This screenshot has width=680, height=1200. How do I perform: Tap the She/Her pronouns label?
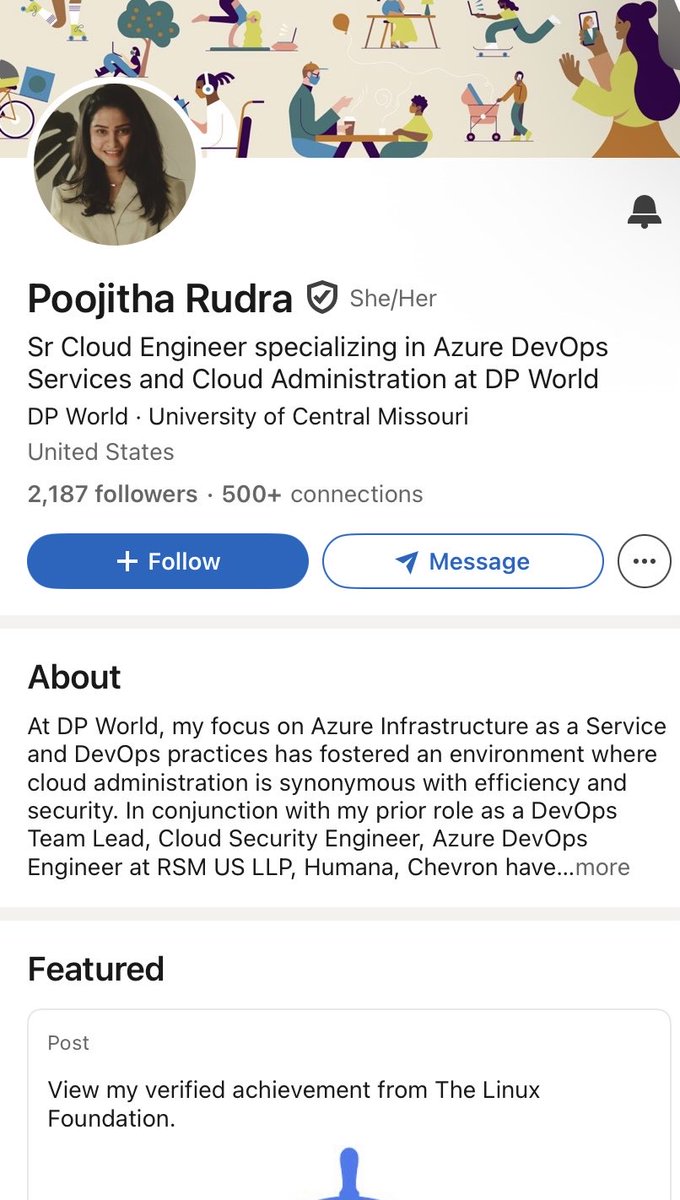pyautogui.click(x=393, y=298)
